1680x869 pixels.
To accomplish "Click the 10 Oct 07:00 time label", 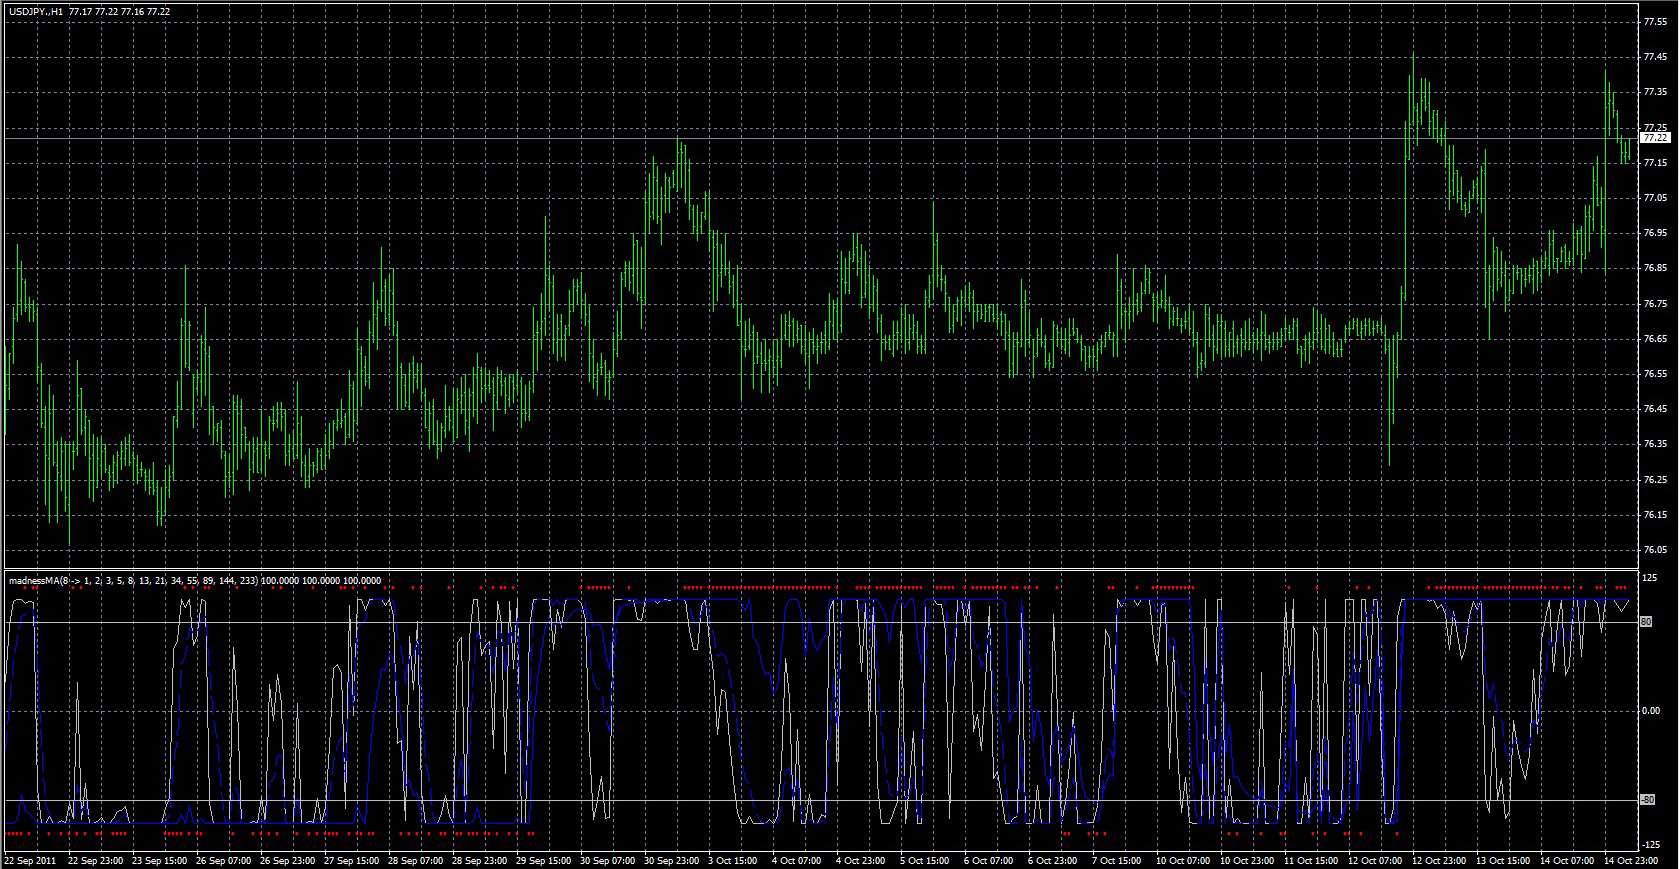I will (1182, 860).
